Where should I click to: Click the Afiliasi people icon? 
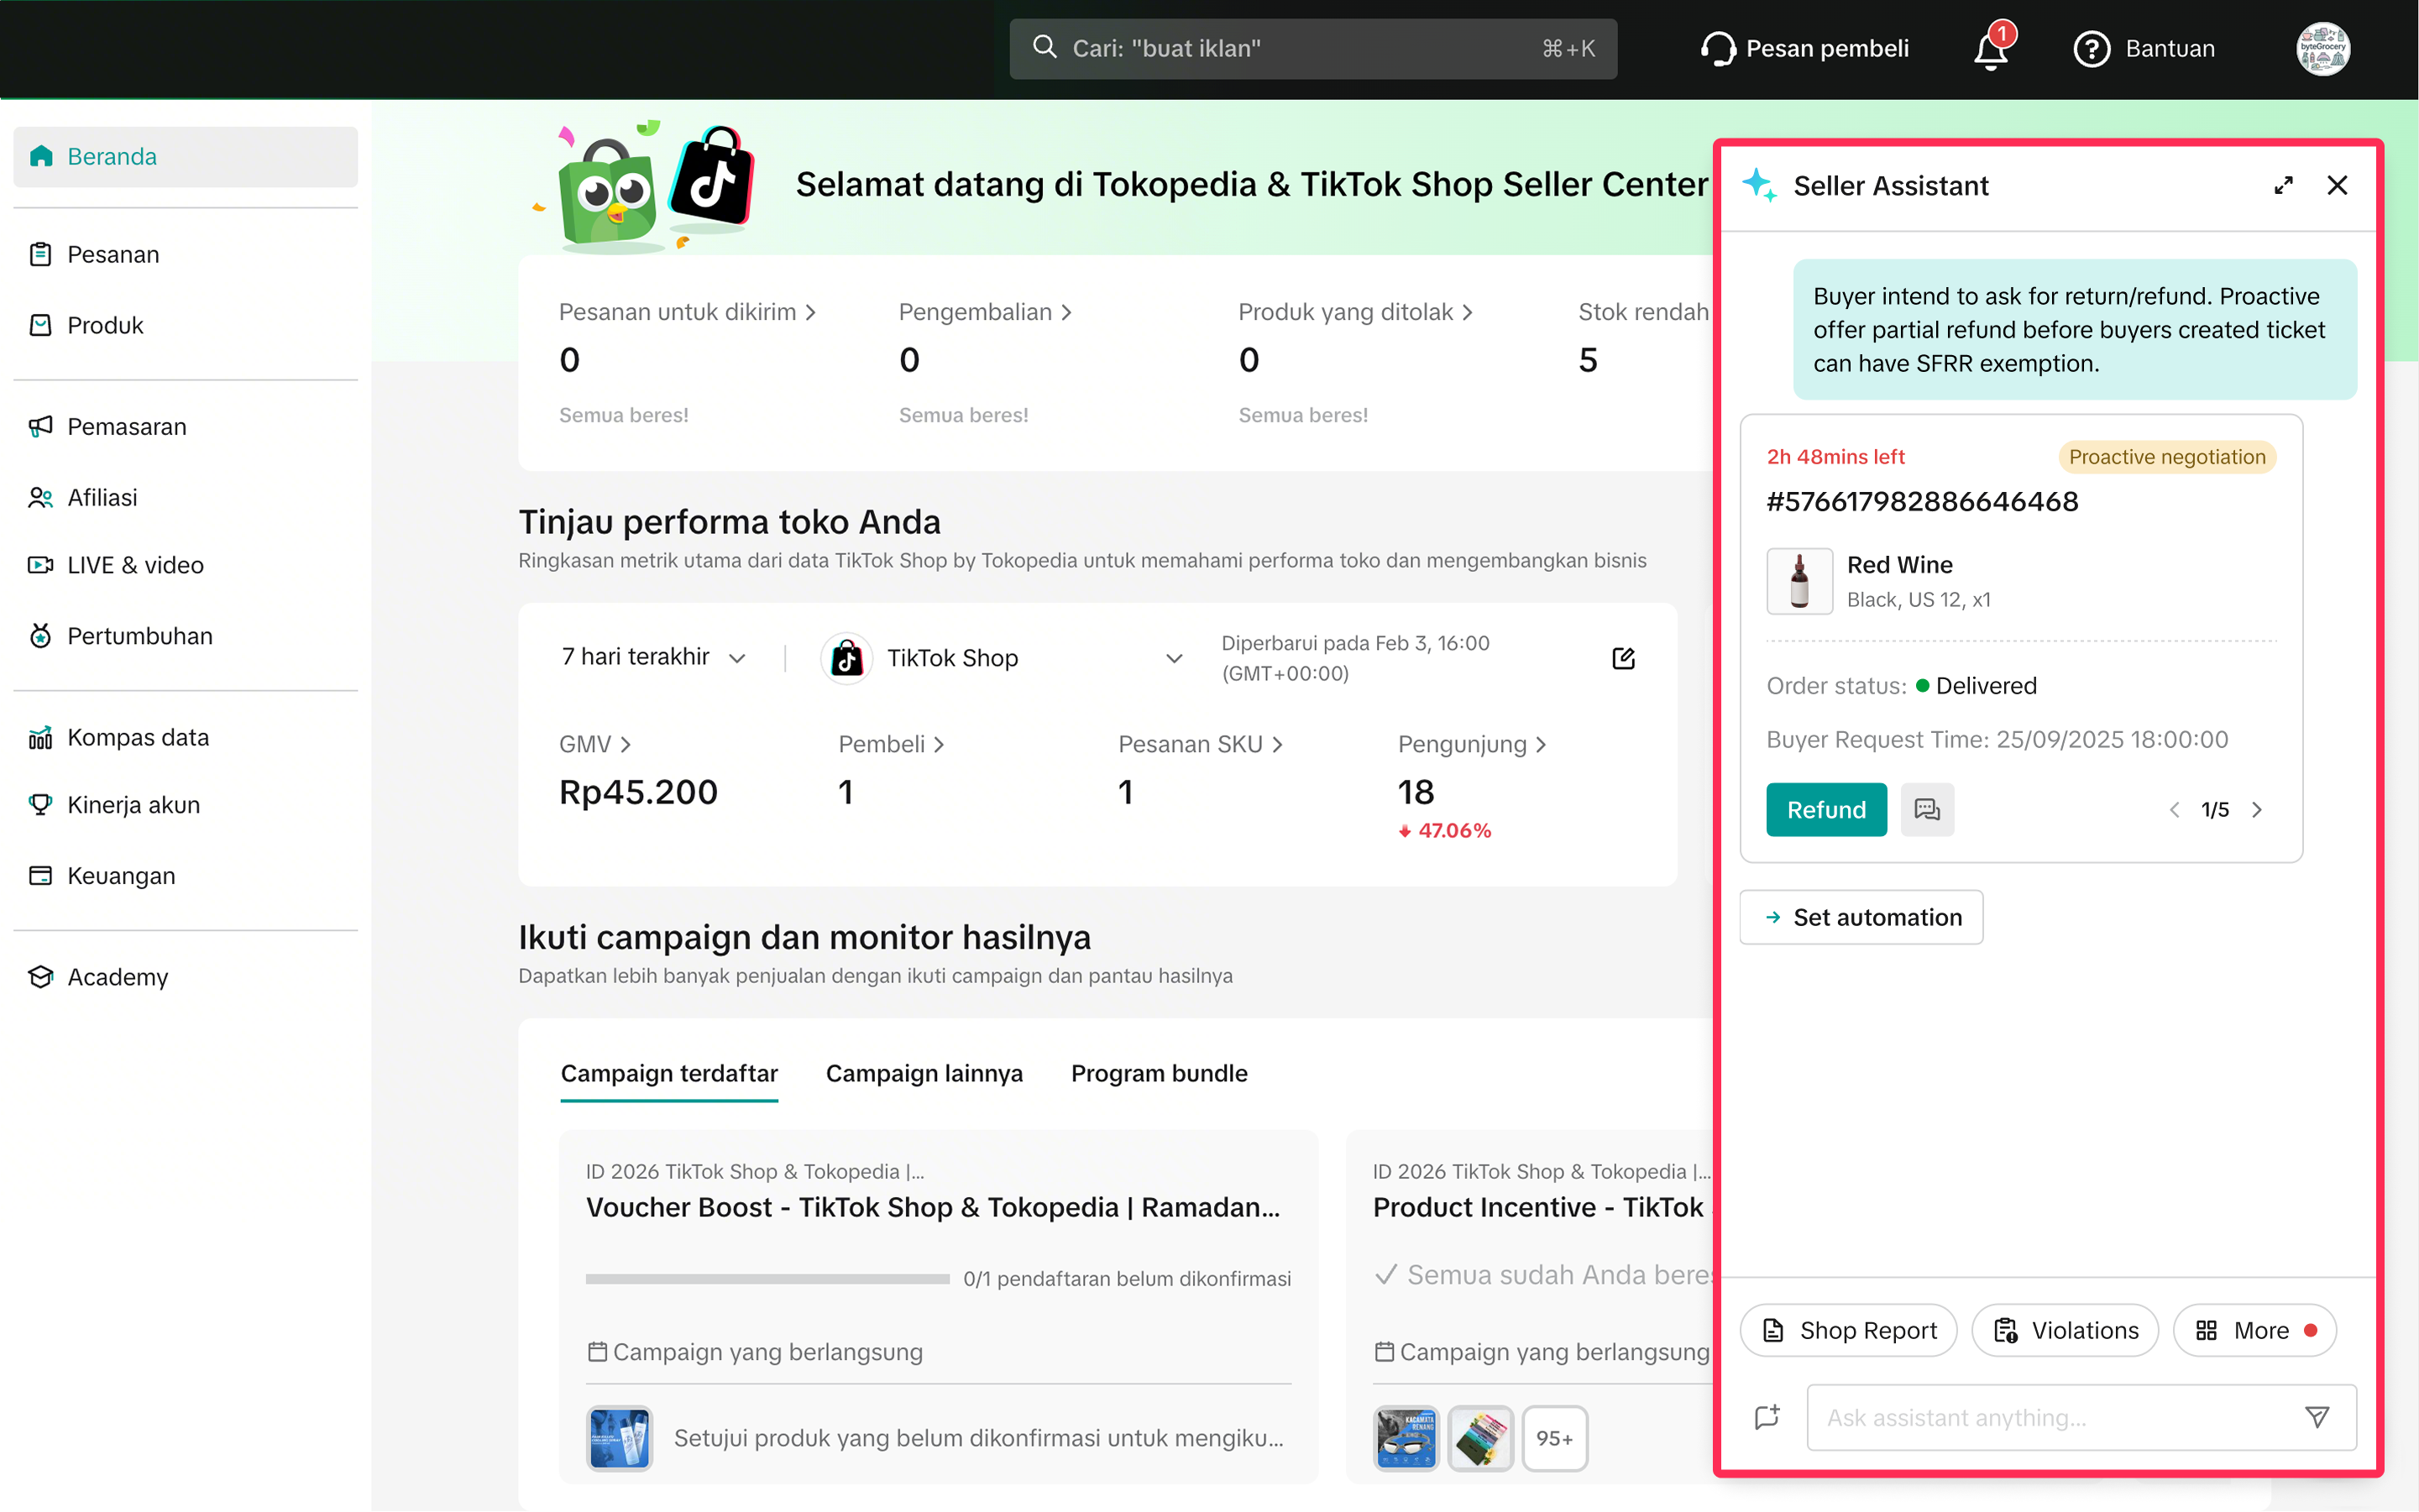tap(40, 497)
